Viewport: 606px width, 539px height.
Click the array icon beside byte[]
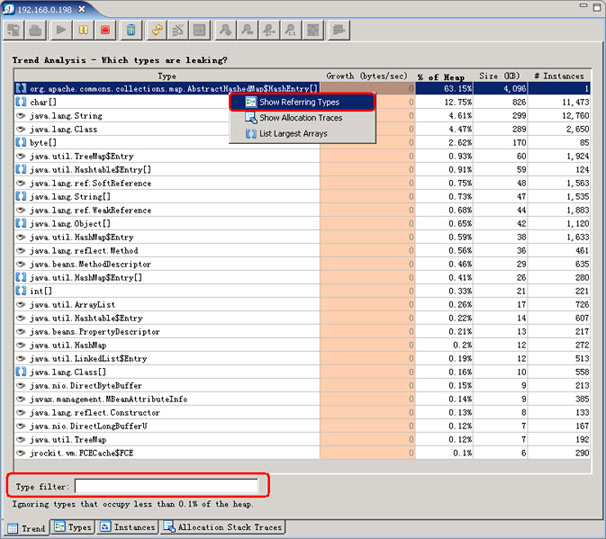coord(21,143)
